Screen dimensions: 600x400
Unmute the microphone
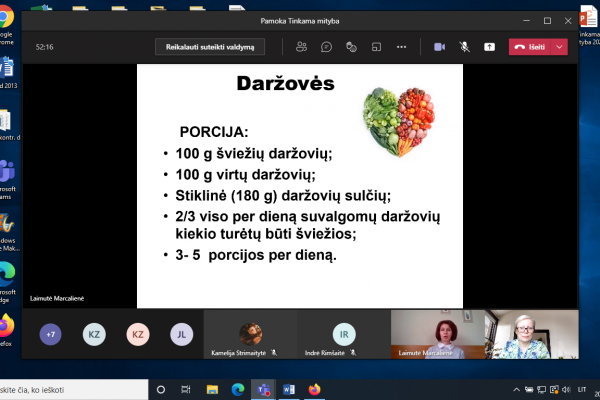(465, 47)
